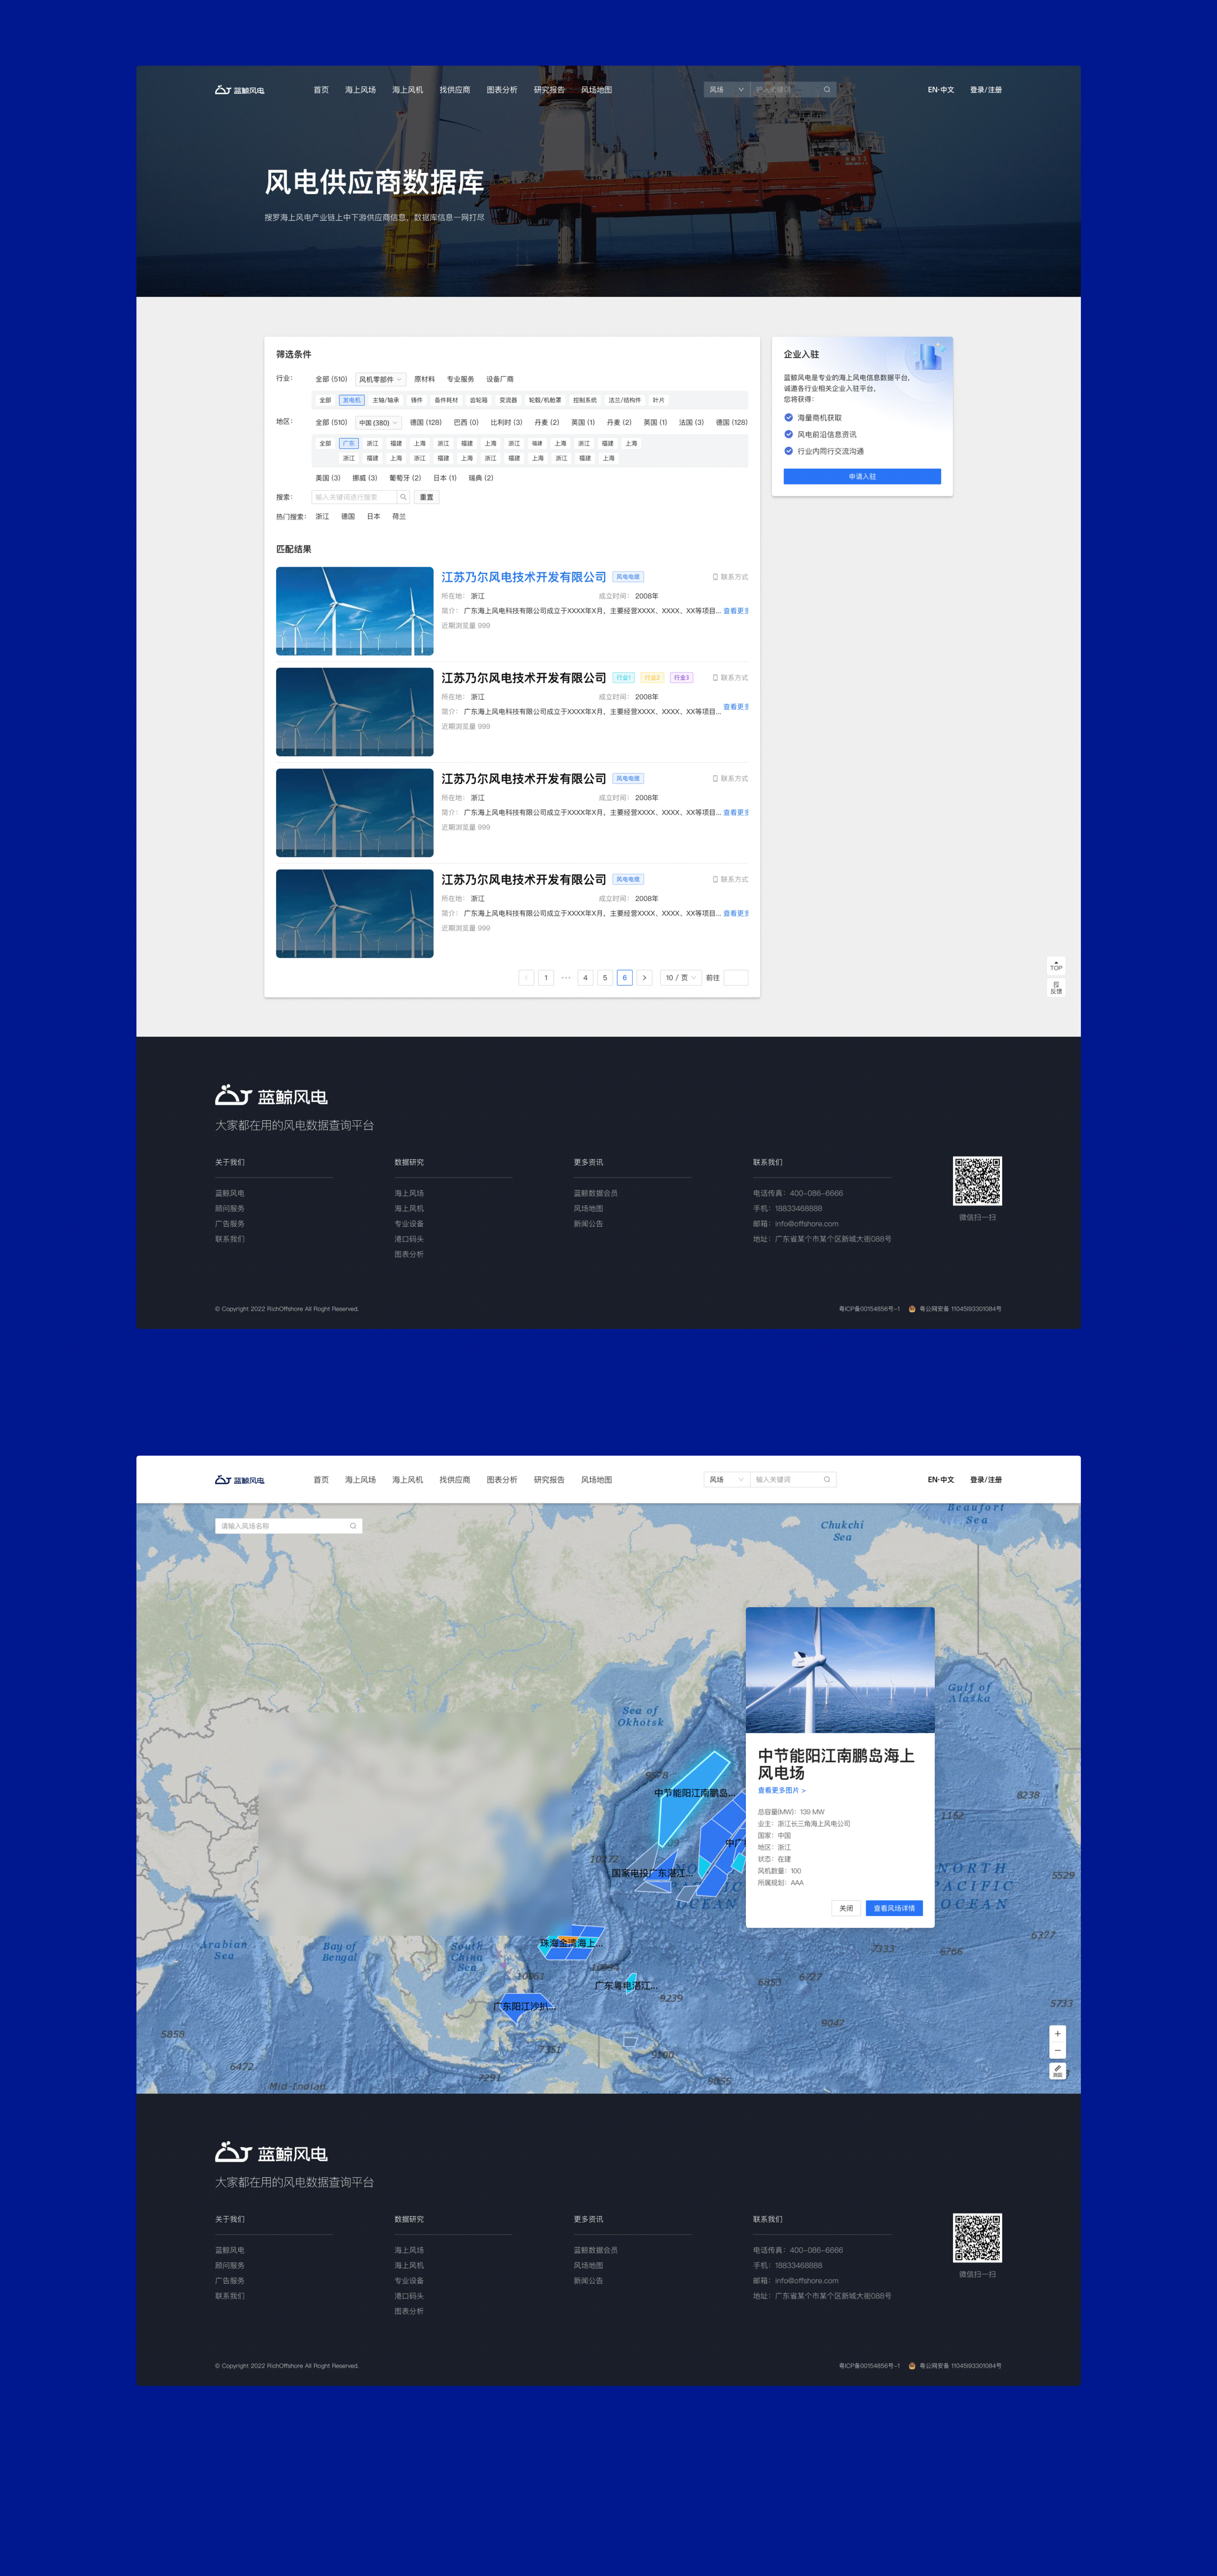Open the 风场 search type dropdown on map page
Screen dimensions: 1217x2576
click(x=726, y=1480)
